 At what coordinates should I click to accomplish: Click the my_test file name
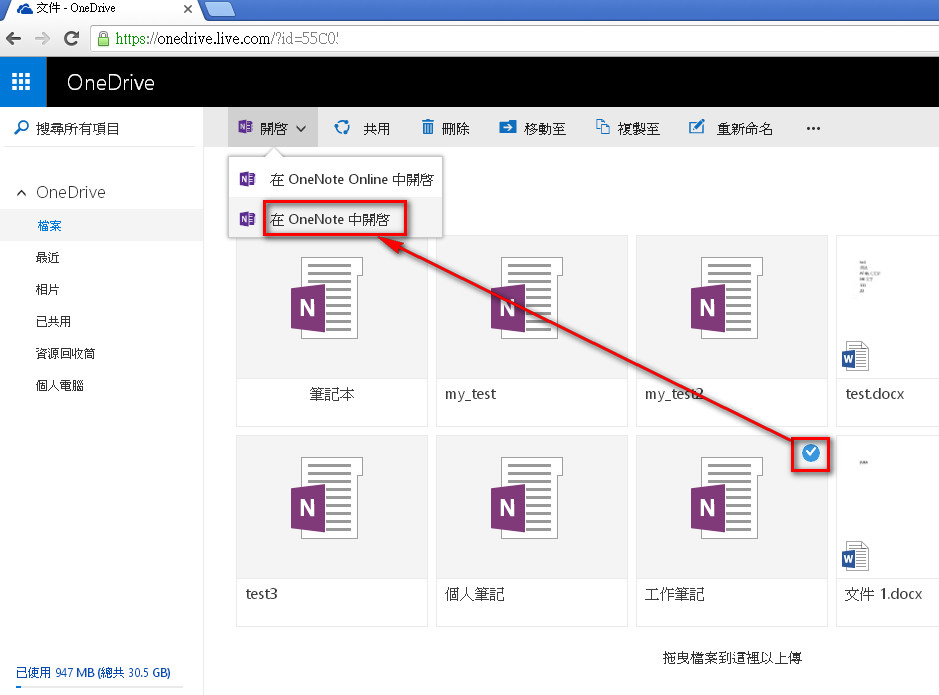click(471, 394)
